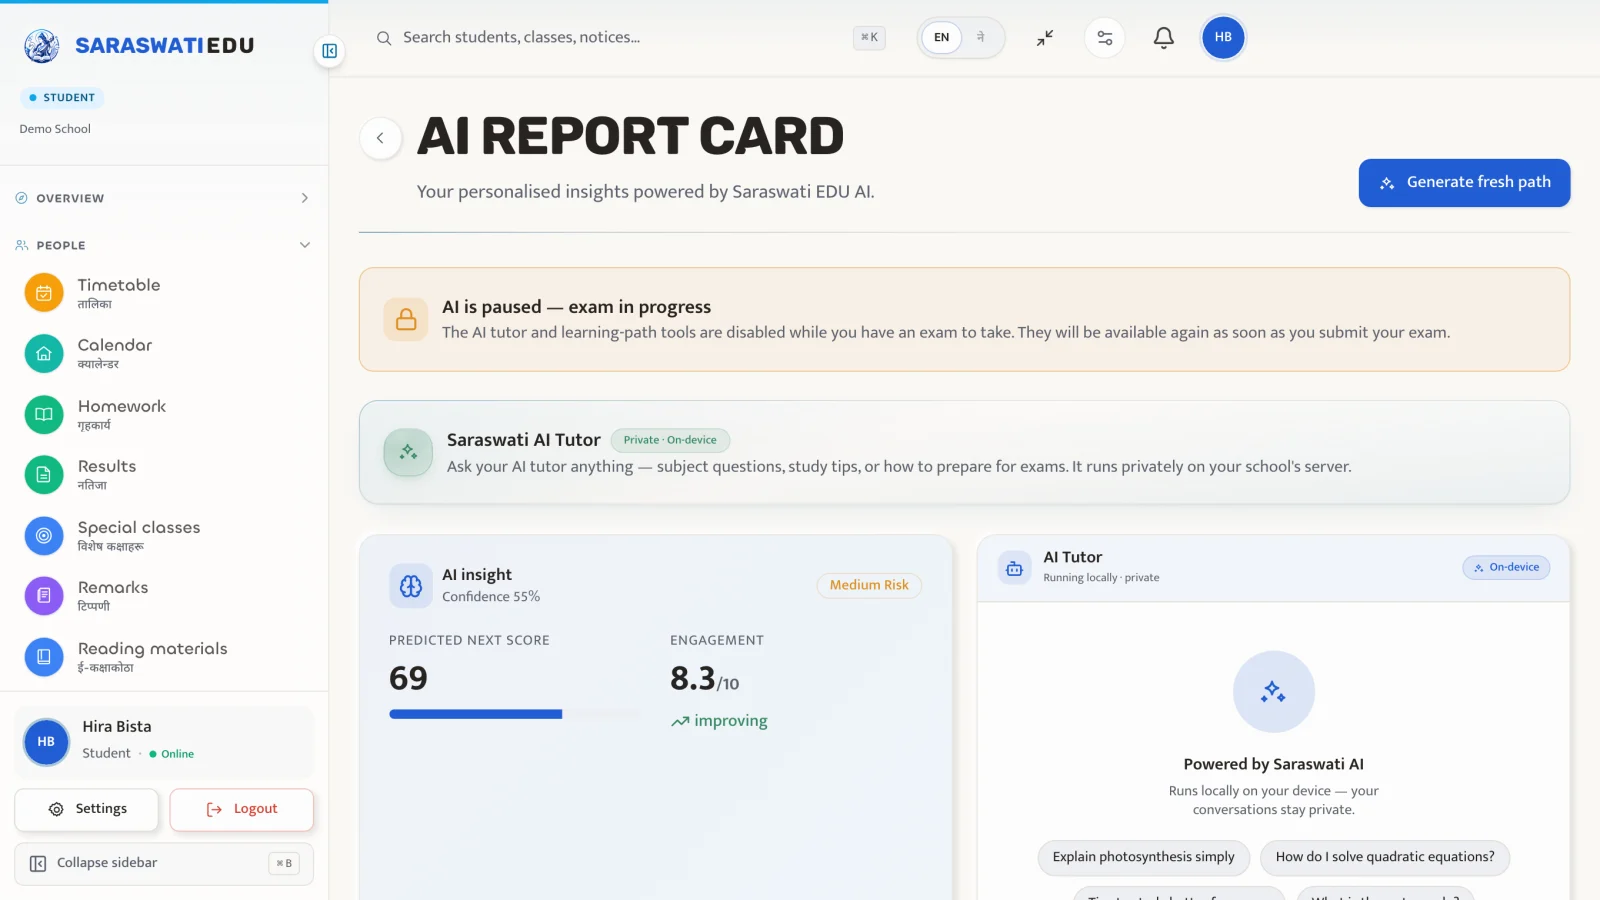
Task: Click the search magnifier icon
Action: point(384,38)
